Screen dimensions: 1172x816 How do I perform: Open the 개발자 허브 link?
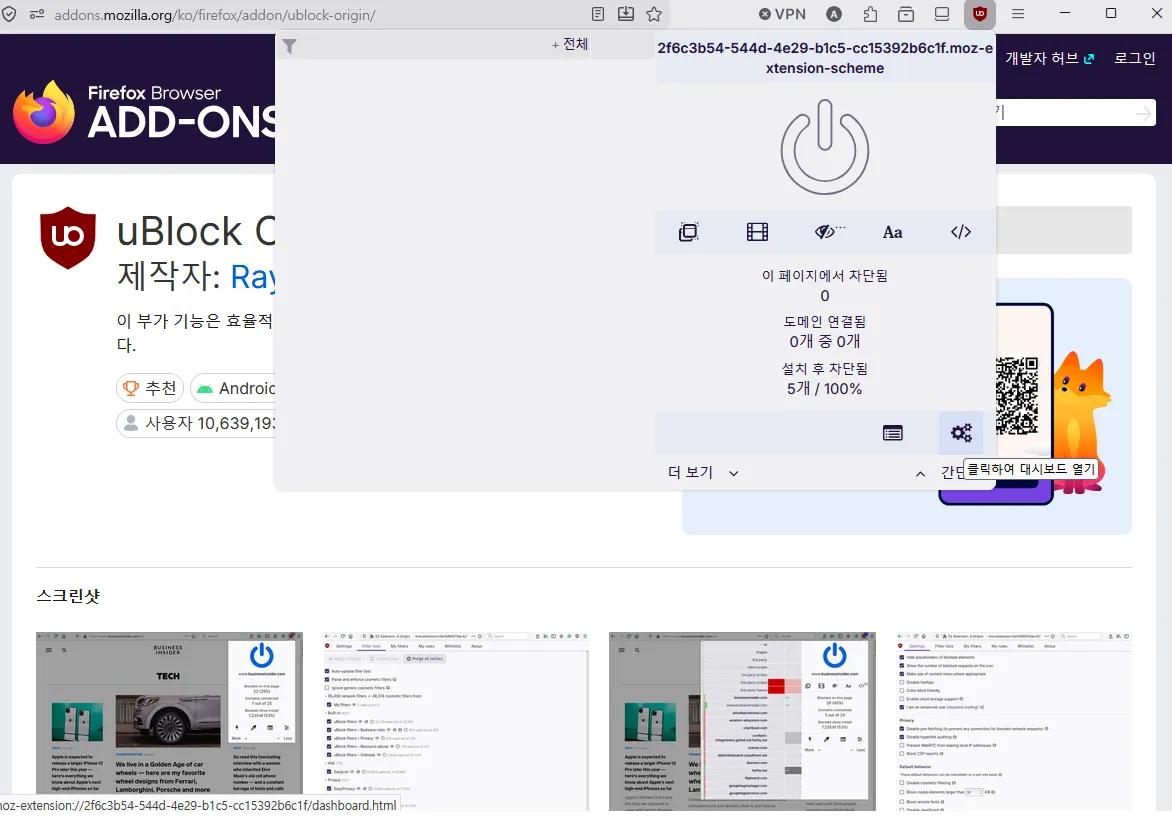[x=1049, y=58]
